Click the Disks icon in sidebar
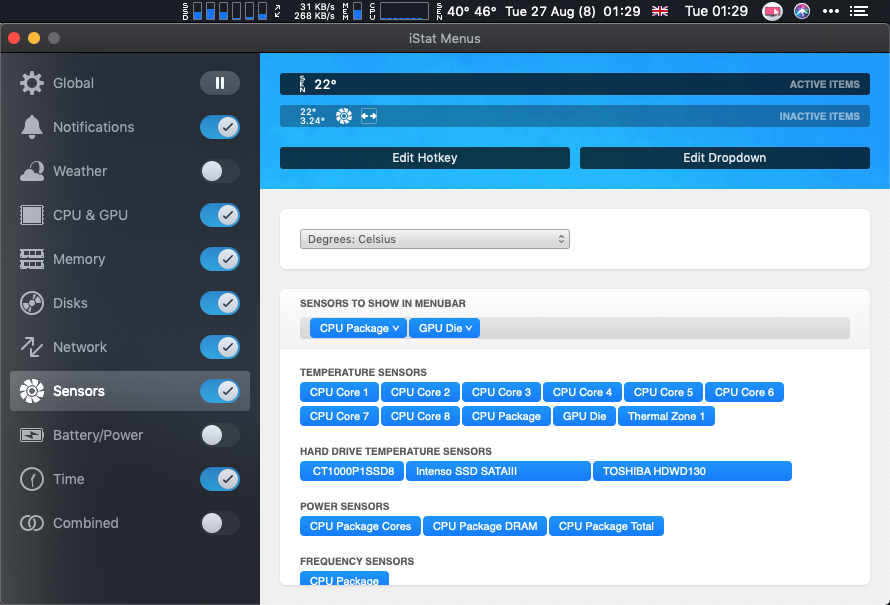 pyautogui.click(x=32, y=303)
